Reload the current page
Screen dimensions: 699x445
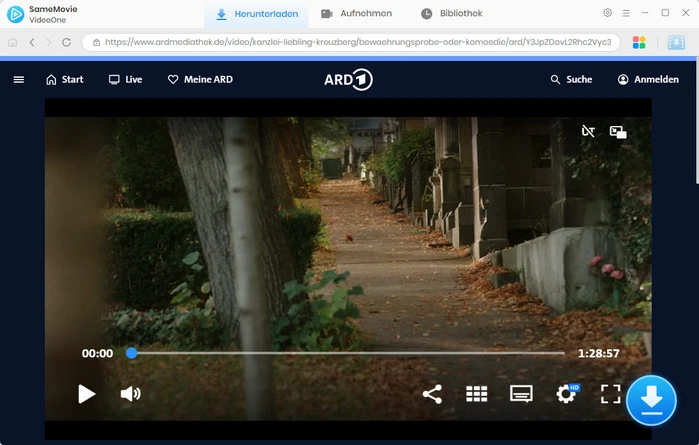coord(66,42)
